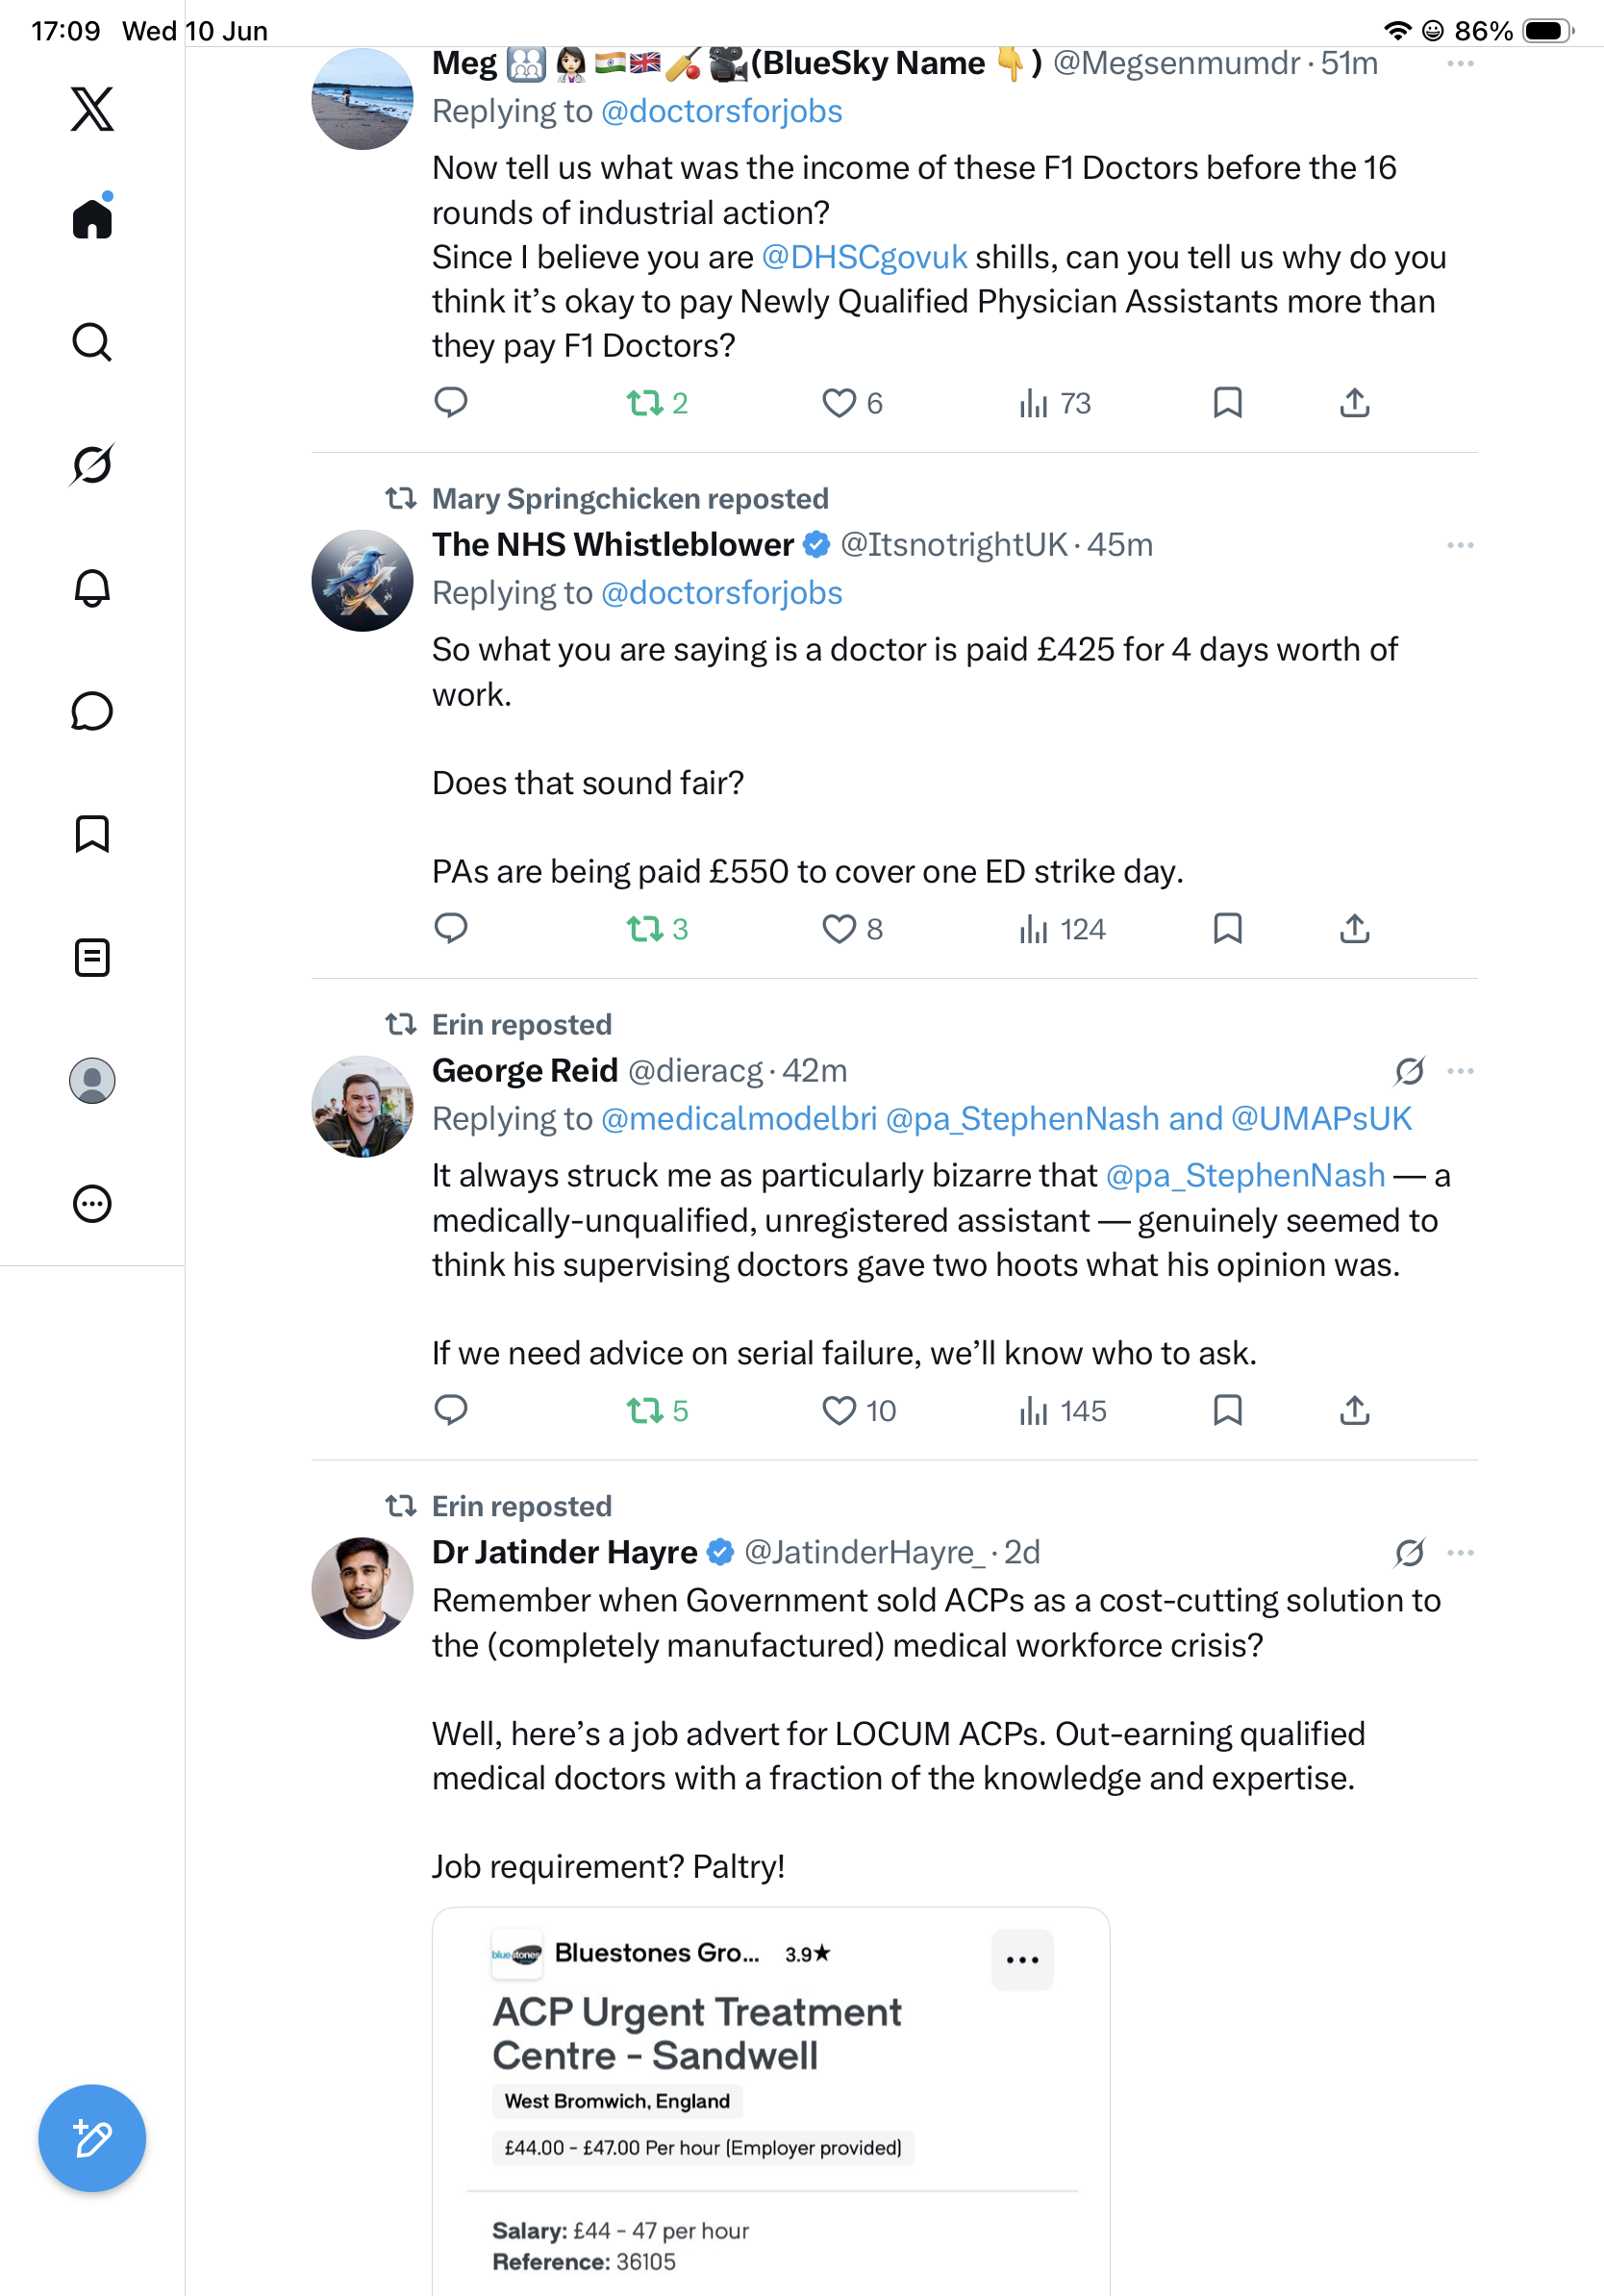The width and height of the screenshot is (1604, 2296).
Task: Open the More menu in sidebar
Action: pyautogui.click(x=92, y=1203)
